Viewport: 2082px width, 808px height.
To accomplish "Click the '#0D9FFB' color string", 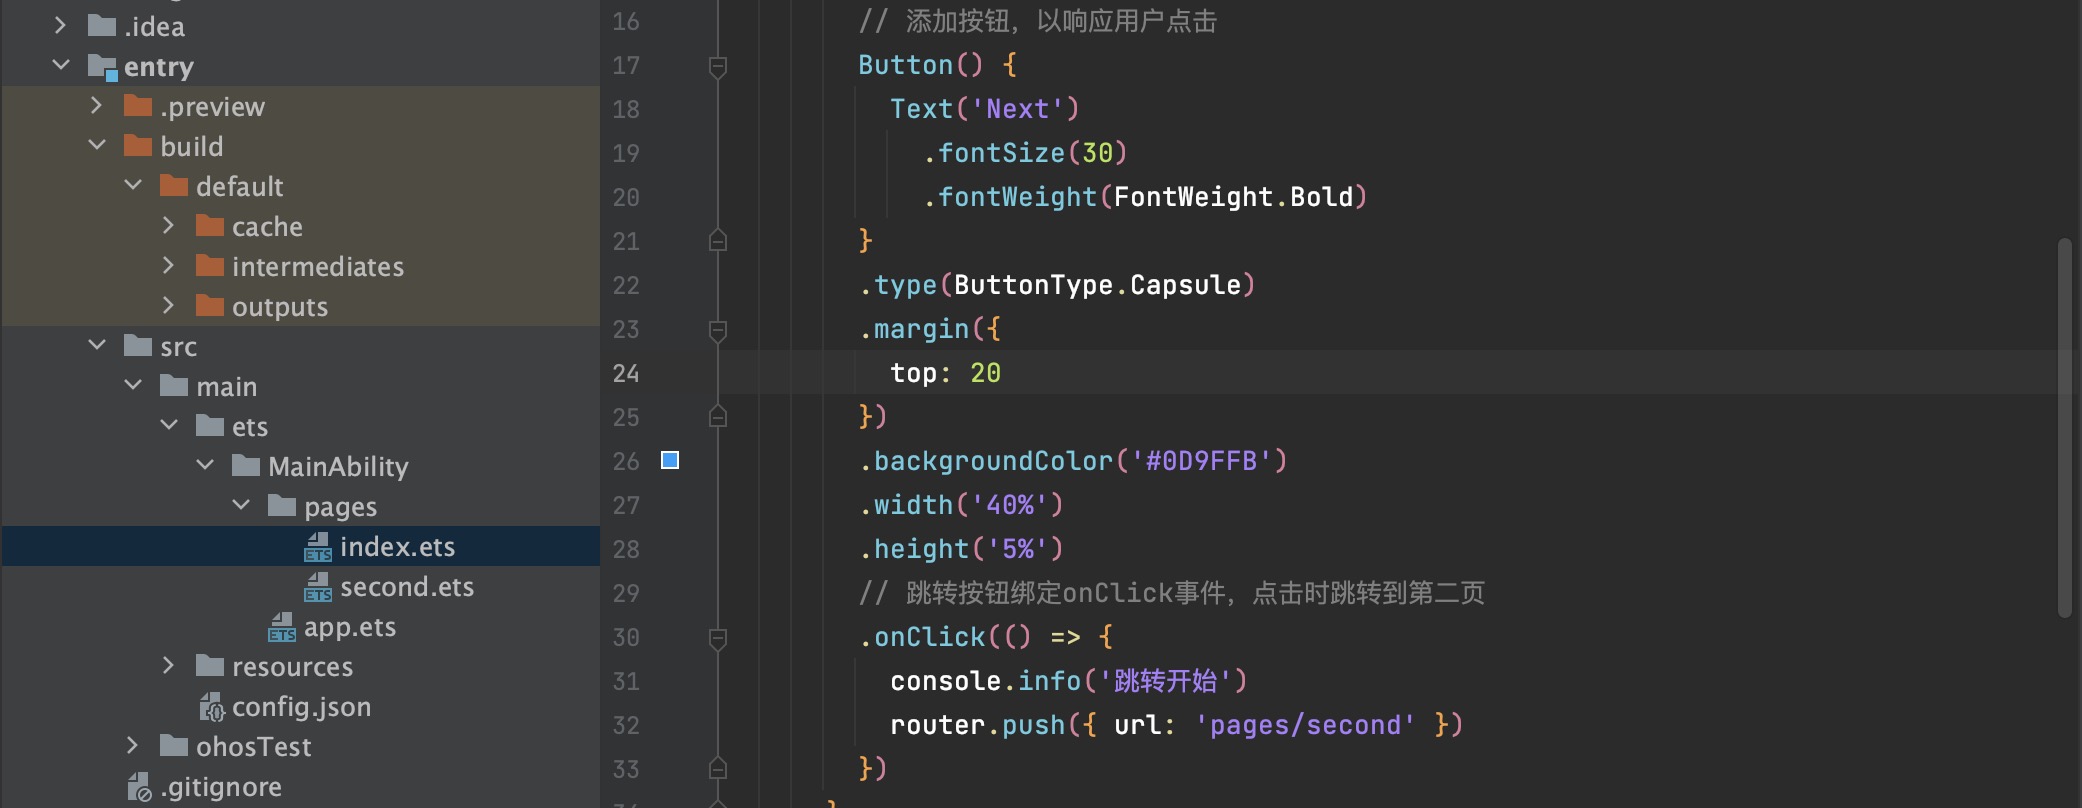I will [x=1201, y=461].
